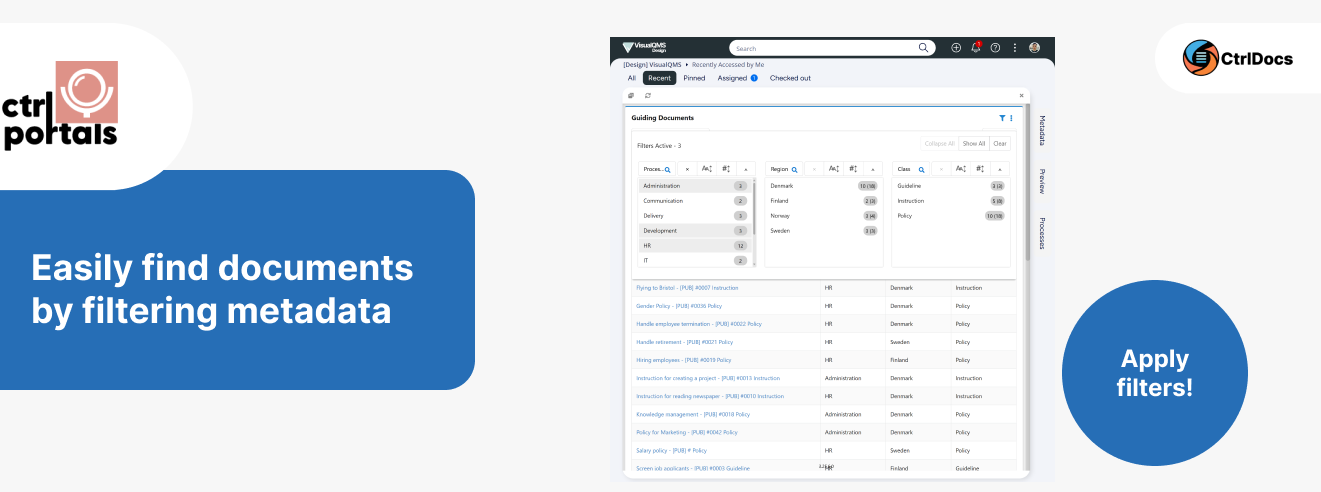Click the refresh icon in the toolbar
The width and height of the screenshot is (1321, 492).
(x=648, y=96)
